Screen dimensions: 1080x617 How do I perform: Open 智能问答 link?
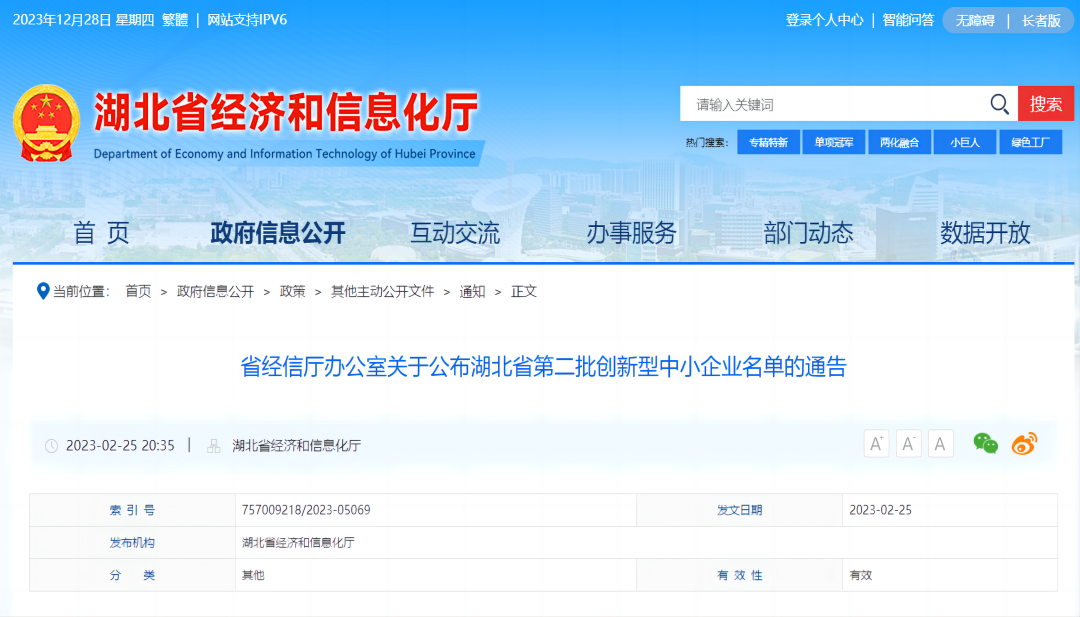(908, 20)
